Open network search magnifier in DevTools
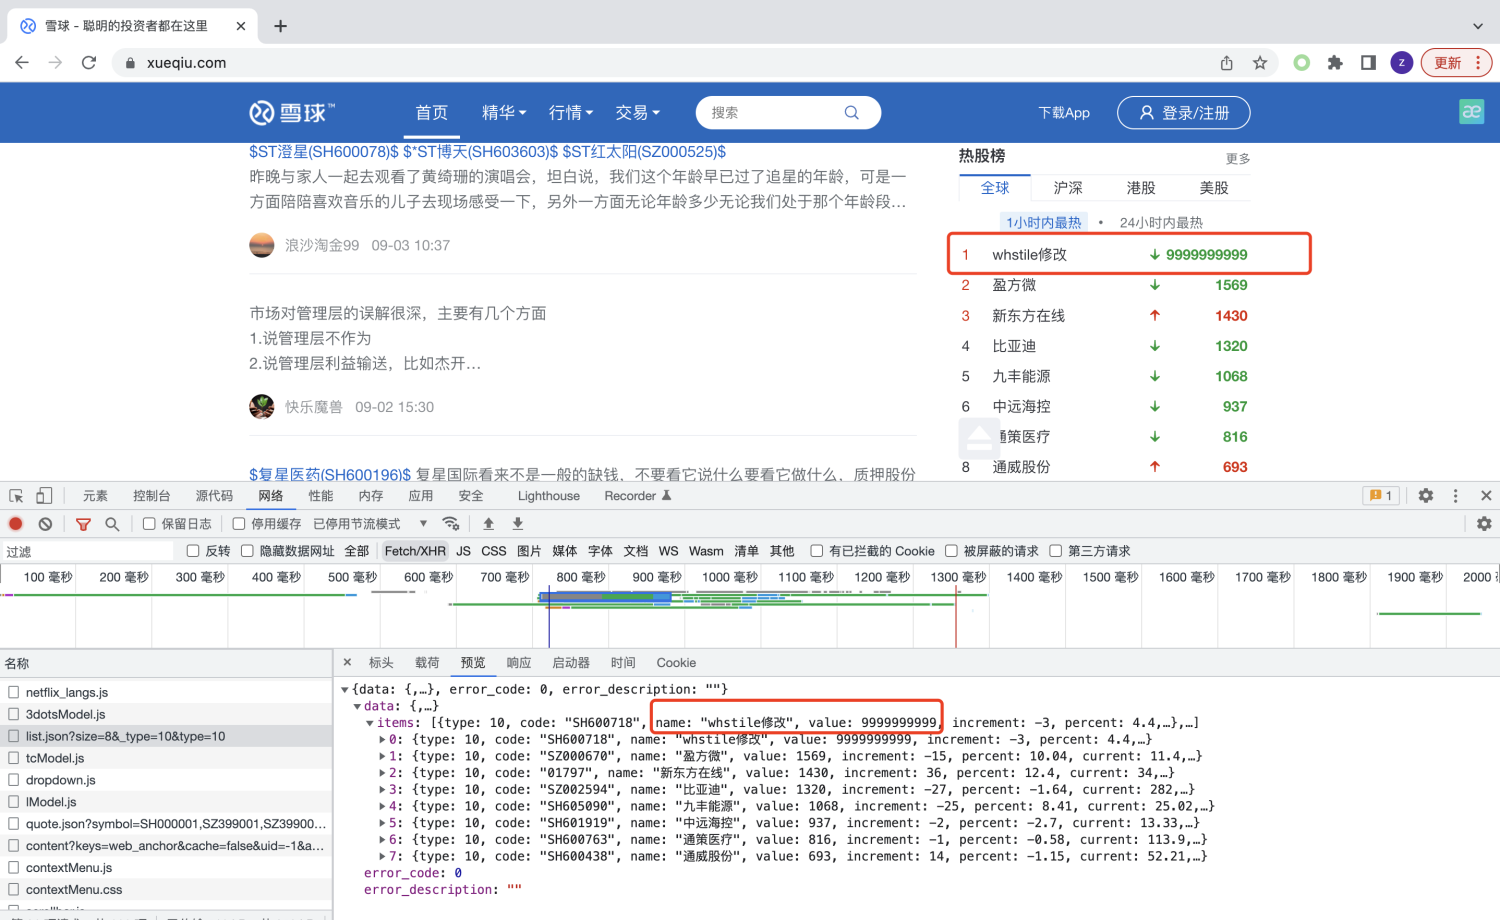Viewport: 1500px width, 920px height. click(x=112, y=524)
